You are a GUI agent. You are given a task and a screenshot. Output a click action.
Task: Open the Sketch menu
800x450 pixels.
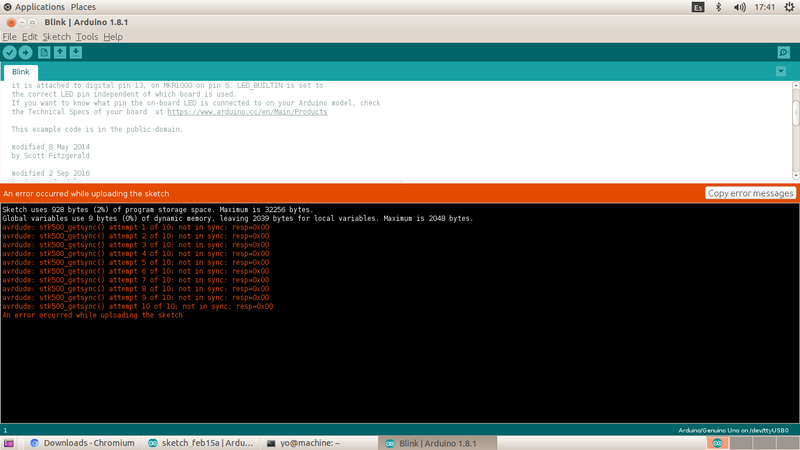[x=57, y=37]
